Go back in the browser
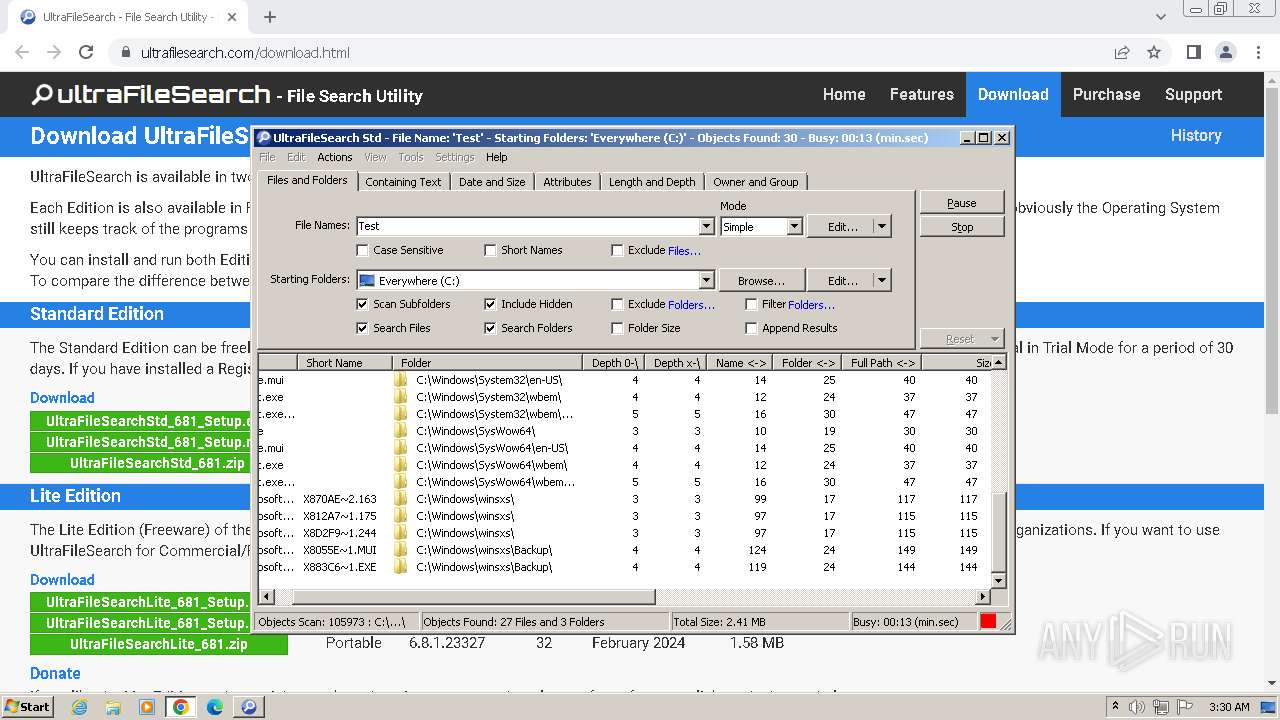Viewport: 1280px width, 720px height. (x=22, y=52)
